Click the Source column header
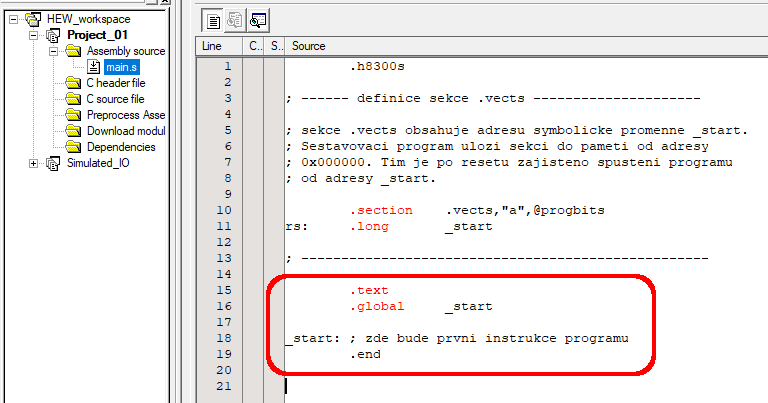The height and width of the screenshot is (403, 768). [x=308, y=46]
